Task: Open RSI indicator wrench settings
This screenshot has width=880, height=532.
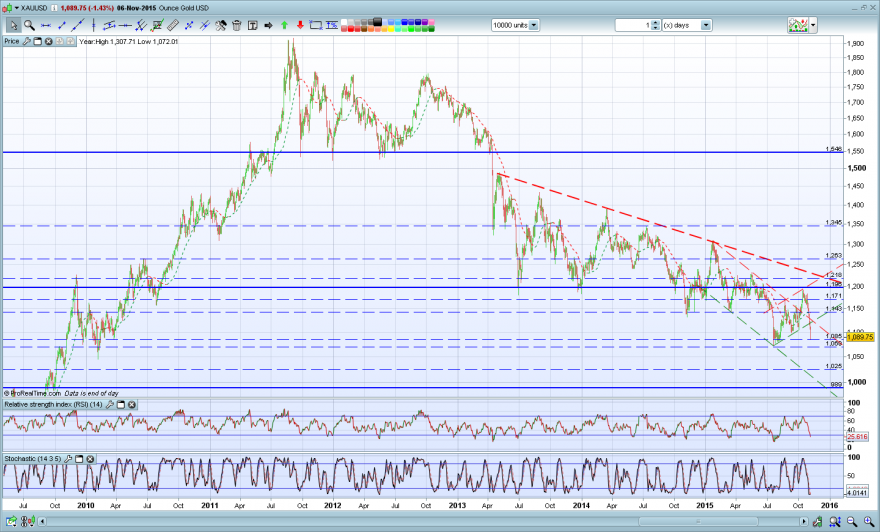Action: click(x=110, y=405)
